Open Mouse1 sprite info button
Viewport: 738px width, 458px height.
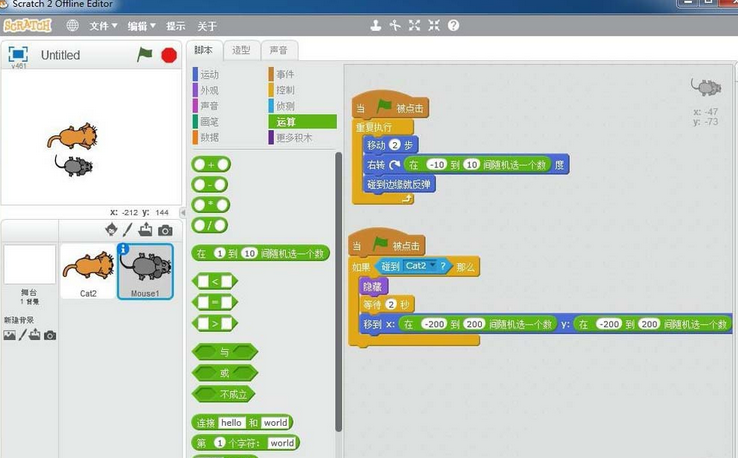coord(123,249)
